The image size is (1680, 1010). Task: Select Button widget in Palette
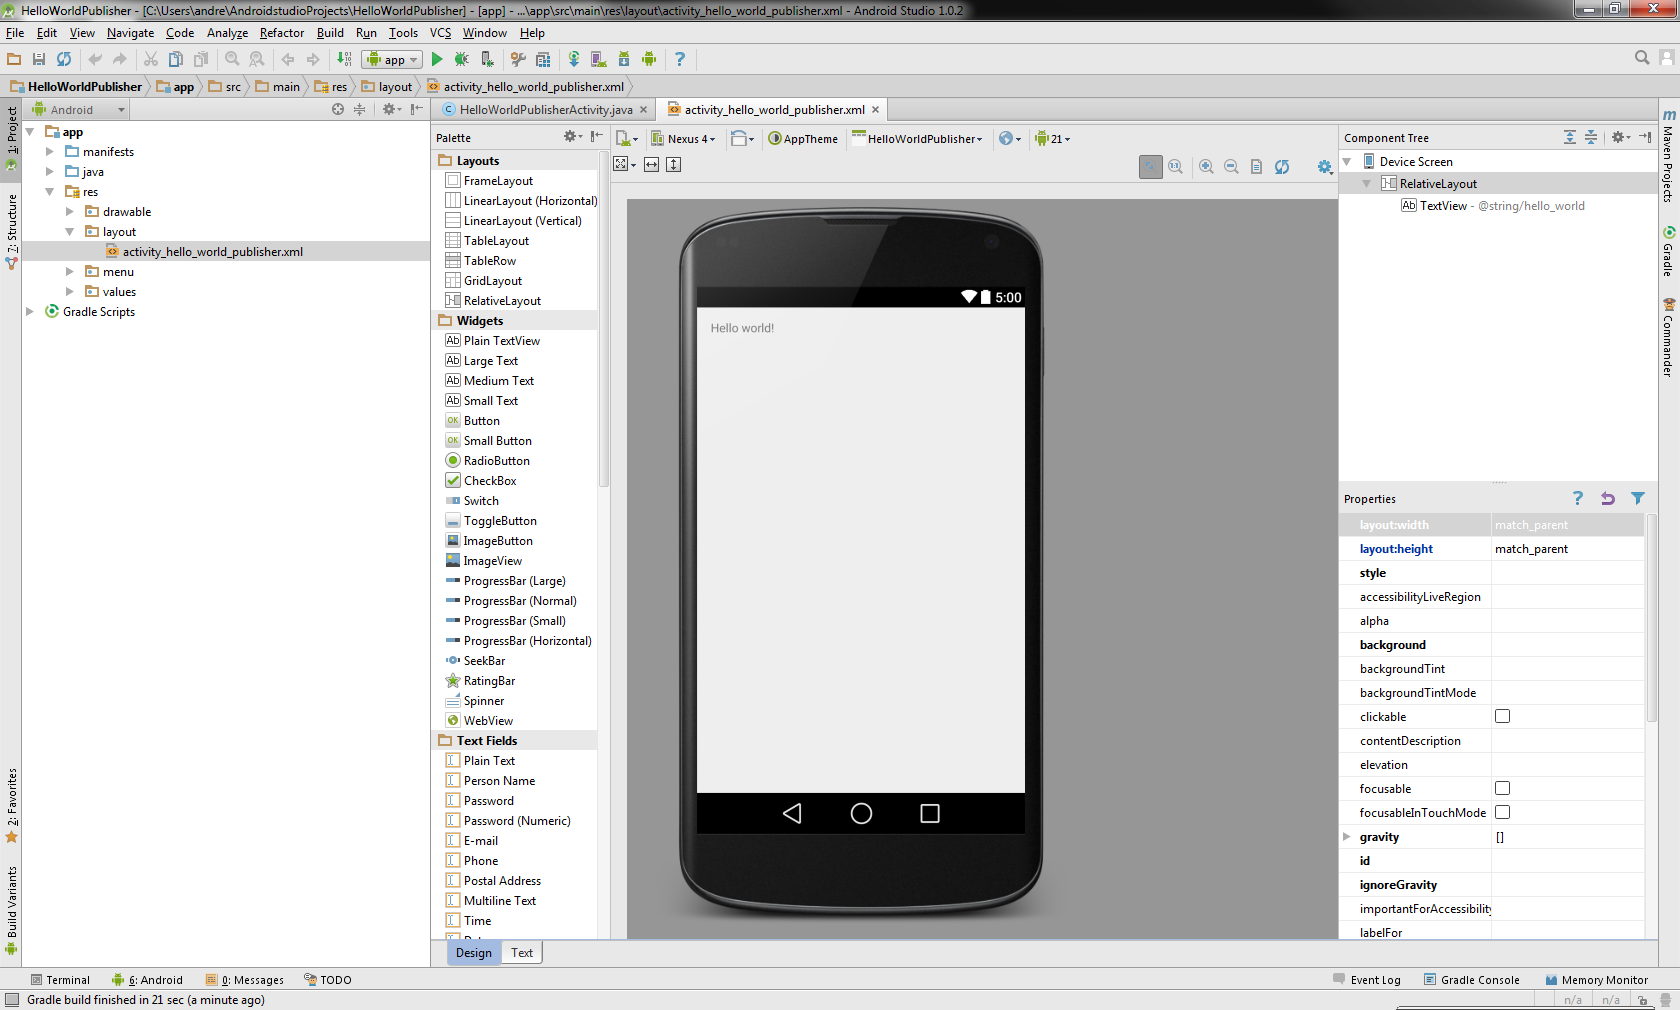pos(481,421)
